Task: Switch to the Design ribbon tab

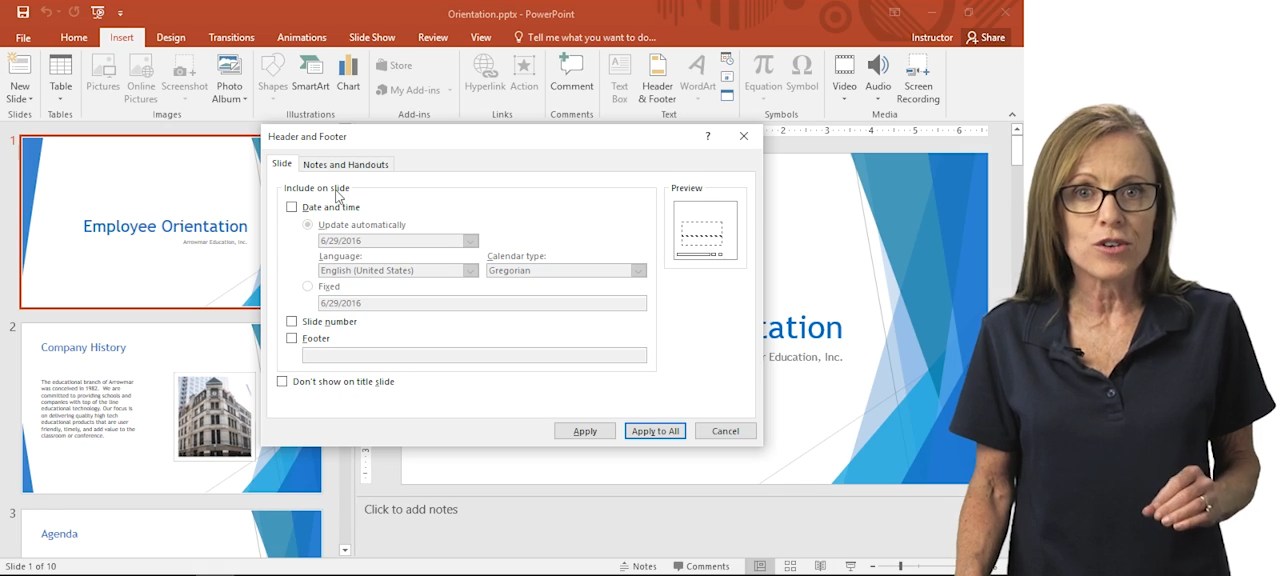Action: click(x=171, y=37)
